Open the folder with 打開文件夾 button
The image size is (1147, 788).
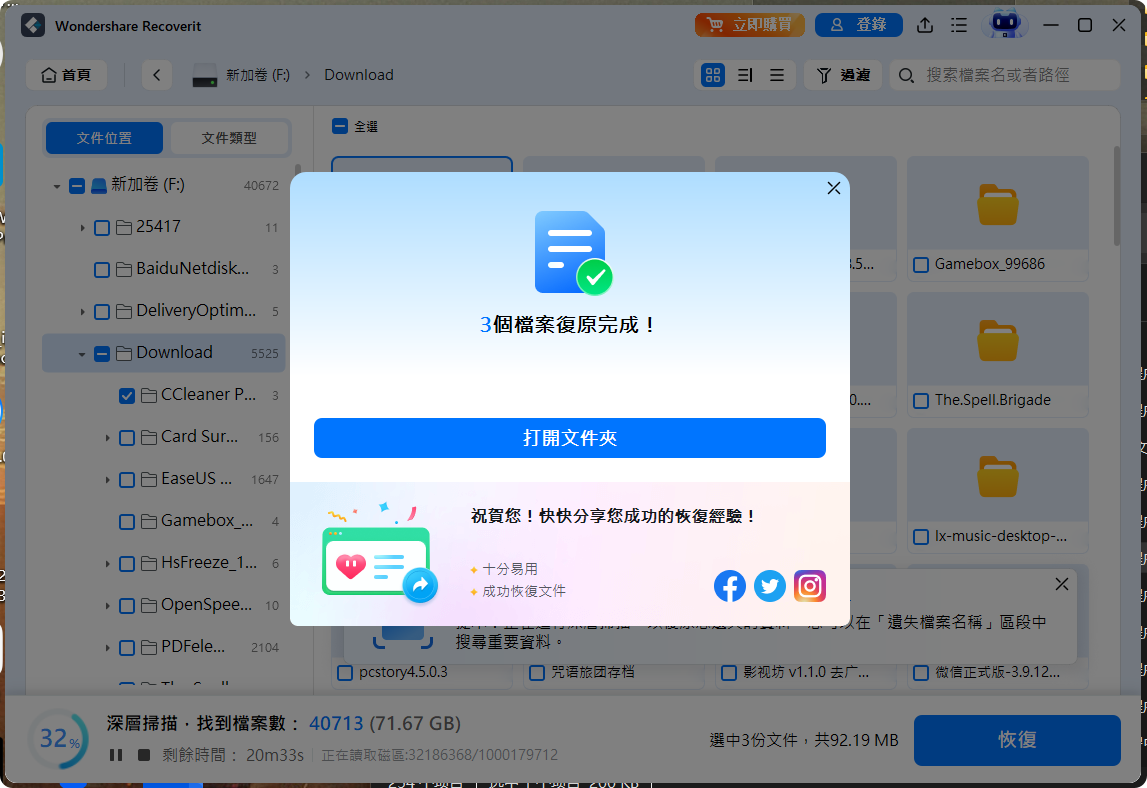[x=569, y=438]
